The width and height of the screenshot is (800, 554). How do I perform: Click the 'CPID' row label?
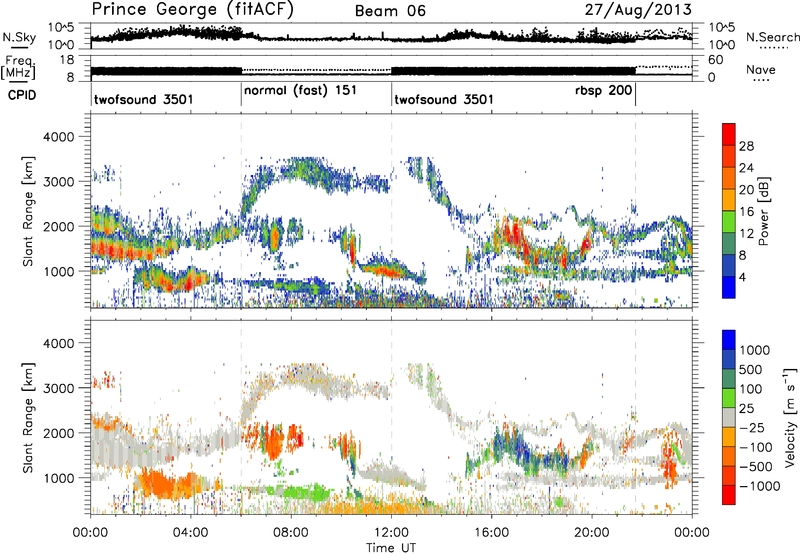[x=22, y=95]
